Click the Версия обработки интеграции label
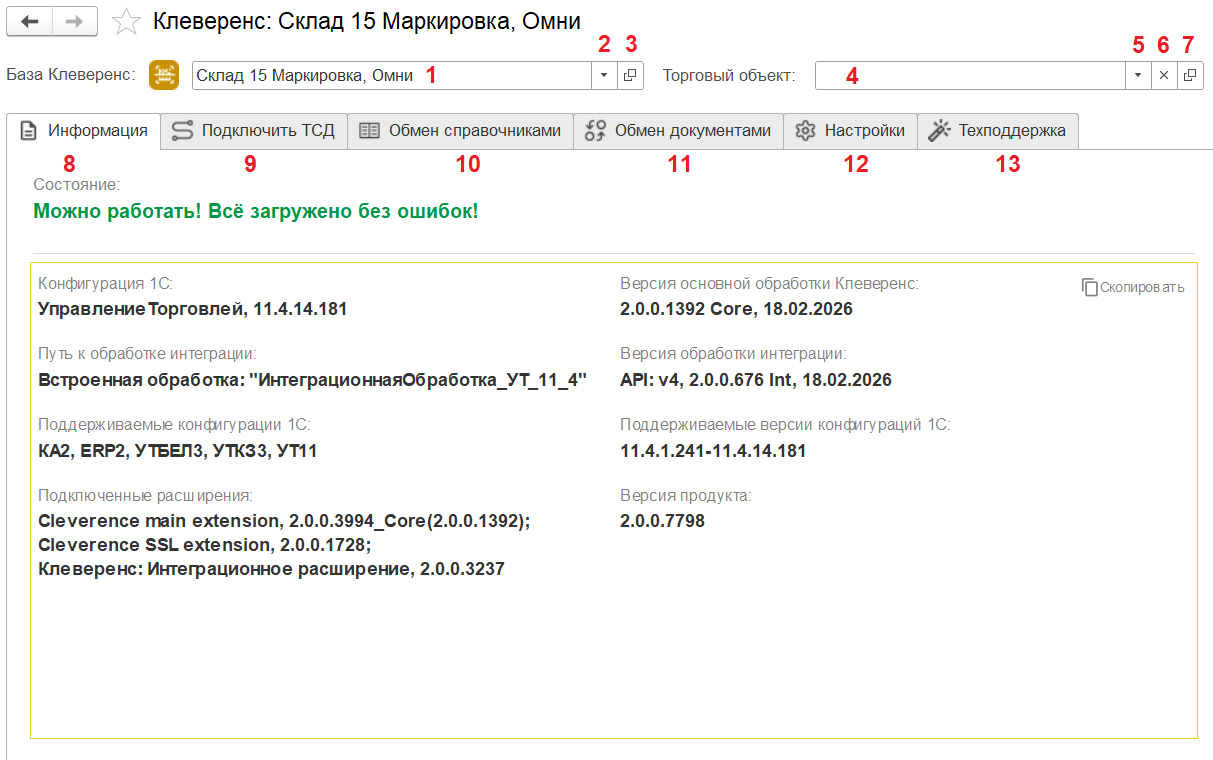Image resolution: width=1213 pixels, height=760 pixels. 733,354
